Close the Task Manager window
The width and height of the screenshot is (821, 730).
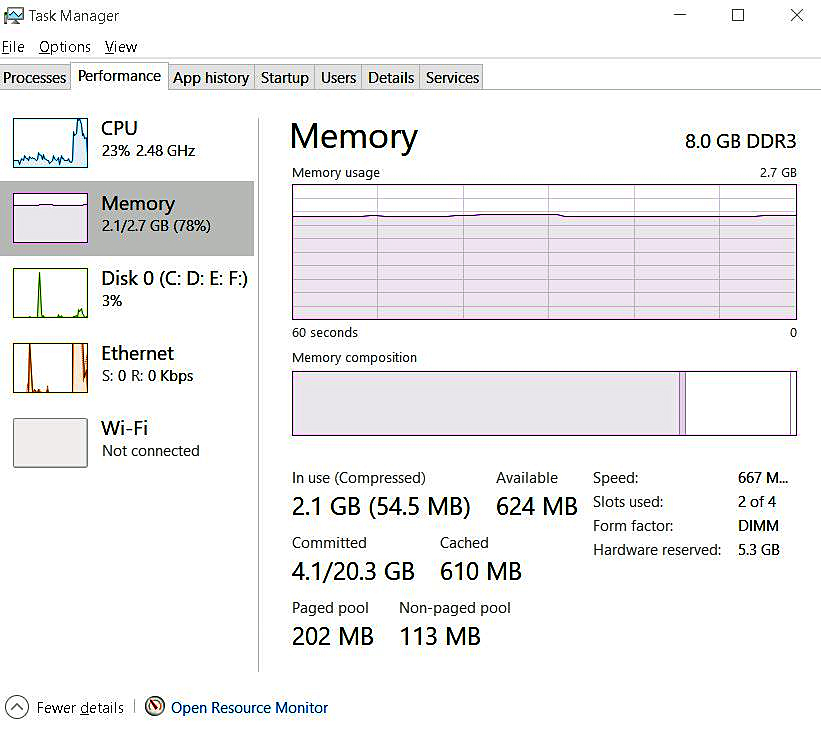pos(796,15)
